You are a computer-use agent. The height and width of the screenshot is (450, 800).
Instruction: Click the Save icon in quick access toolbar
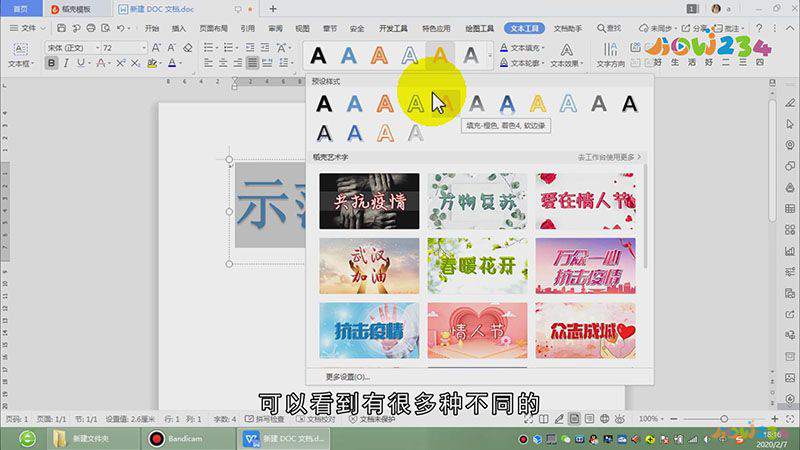[61, 28]
